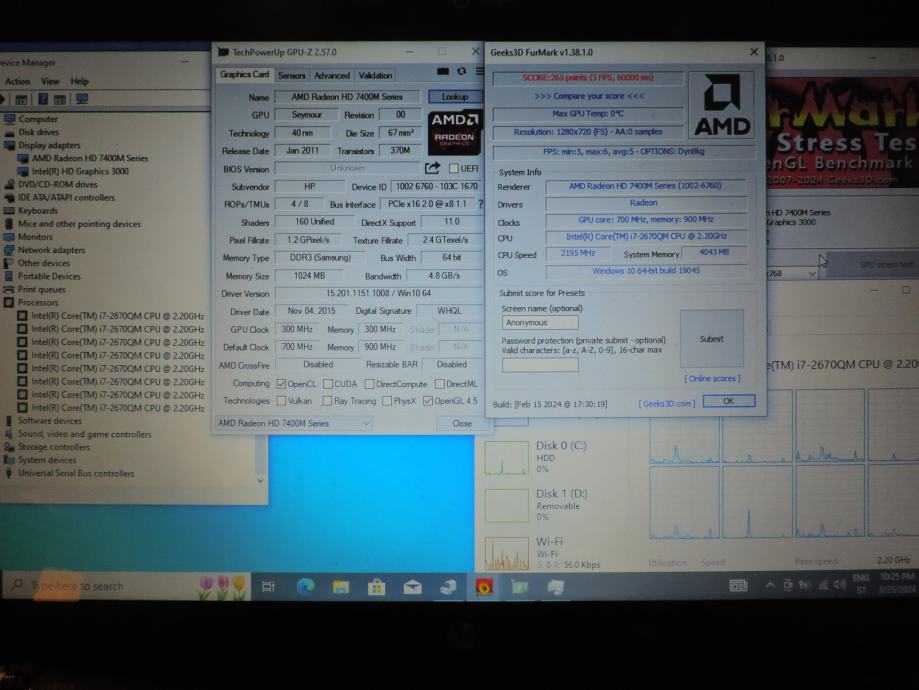Screen dimensions: 919x690
Task: Select Display adapters in Device Manager
Action: click(49, 145)
